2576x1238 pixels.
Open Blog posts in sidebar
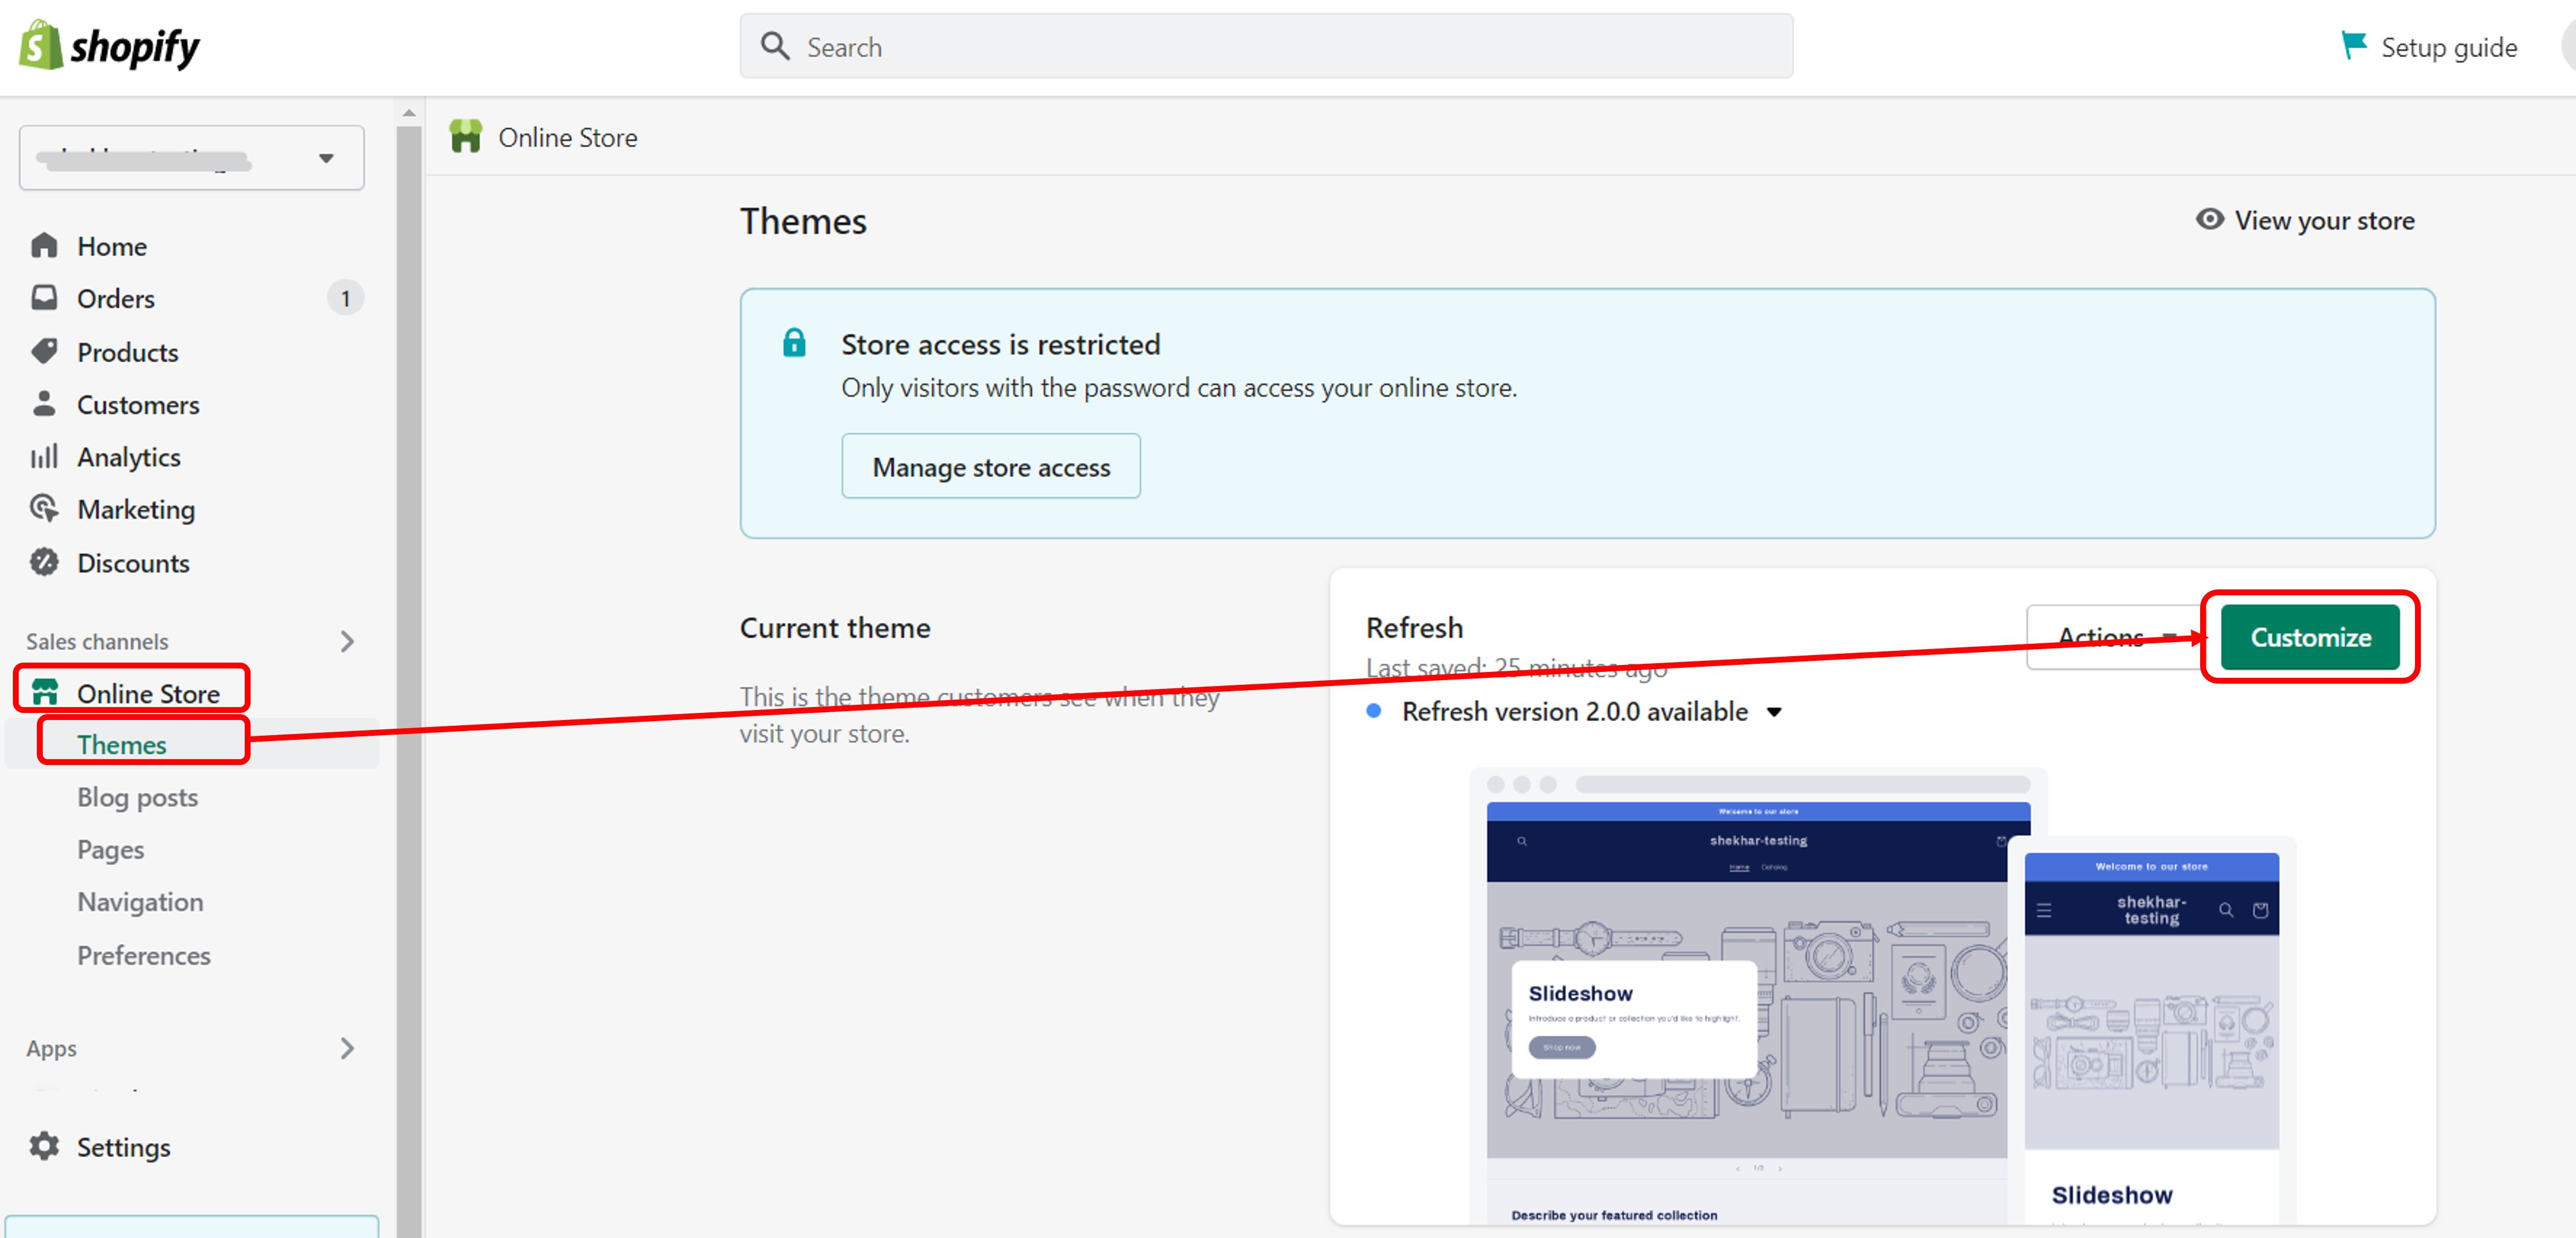[137, 797]
